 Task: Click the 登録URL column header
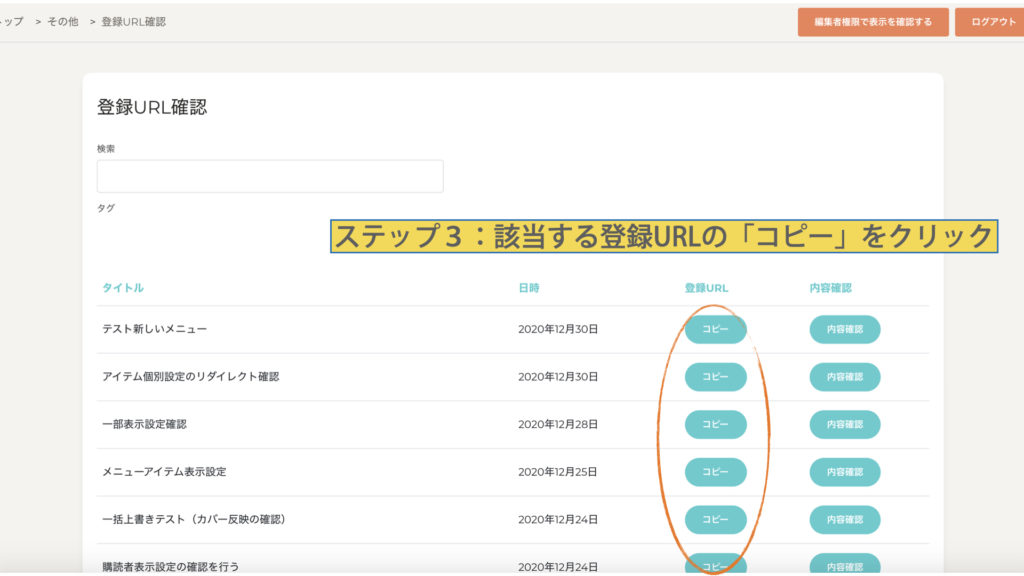(x=706, y=288)
